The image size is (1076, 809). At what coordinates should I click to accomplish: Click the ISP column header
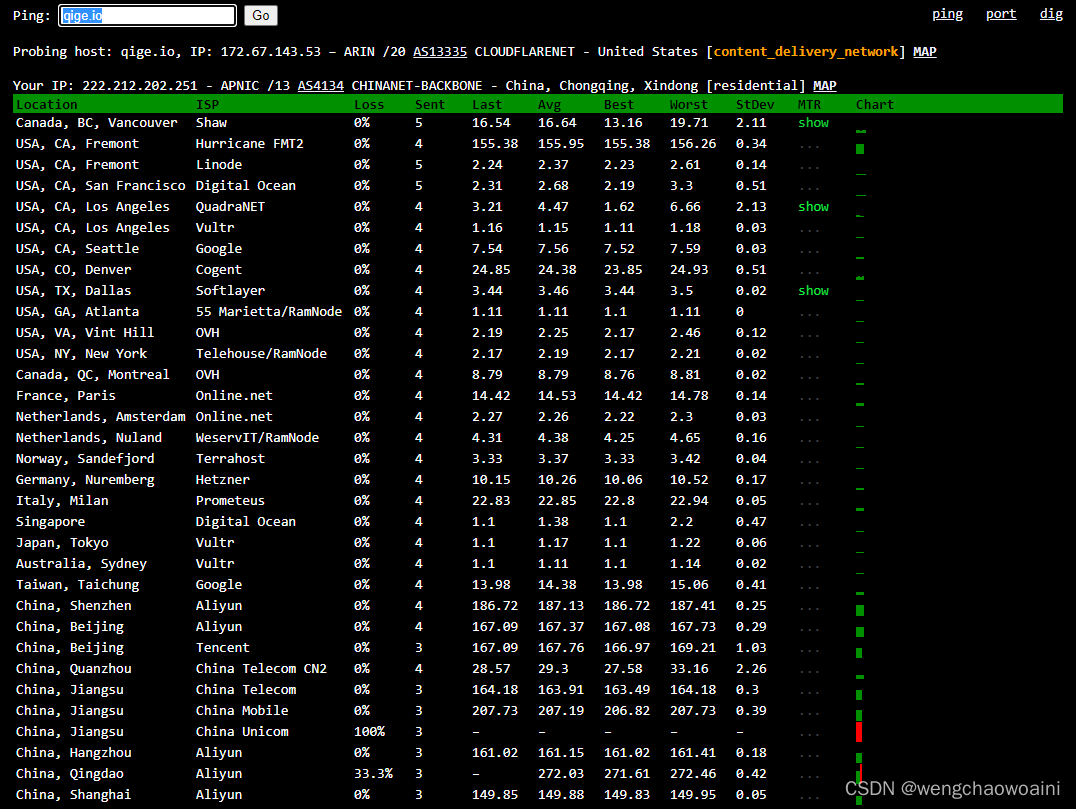(207, 104)
